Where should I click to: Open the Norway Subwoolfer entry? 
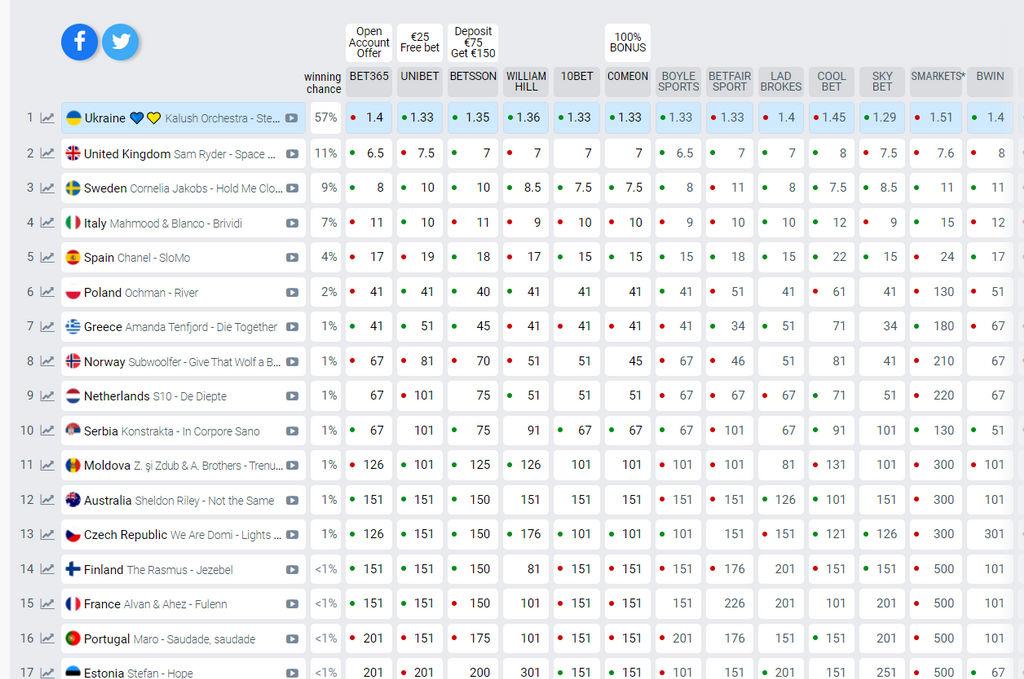(183, 361)
